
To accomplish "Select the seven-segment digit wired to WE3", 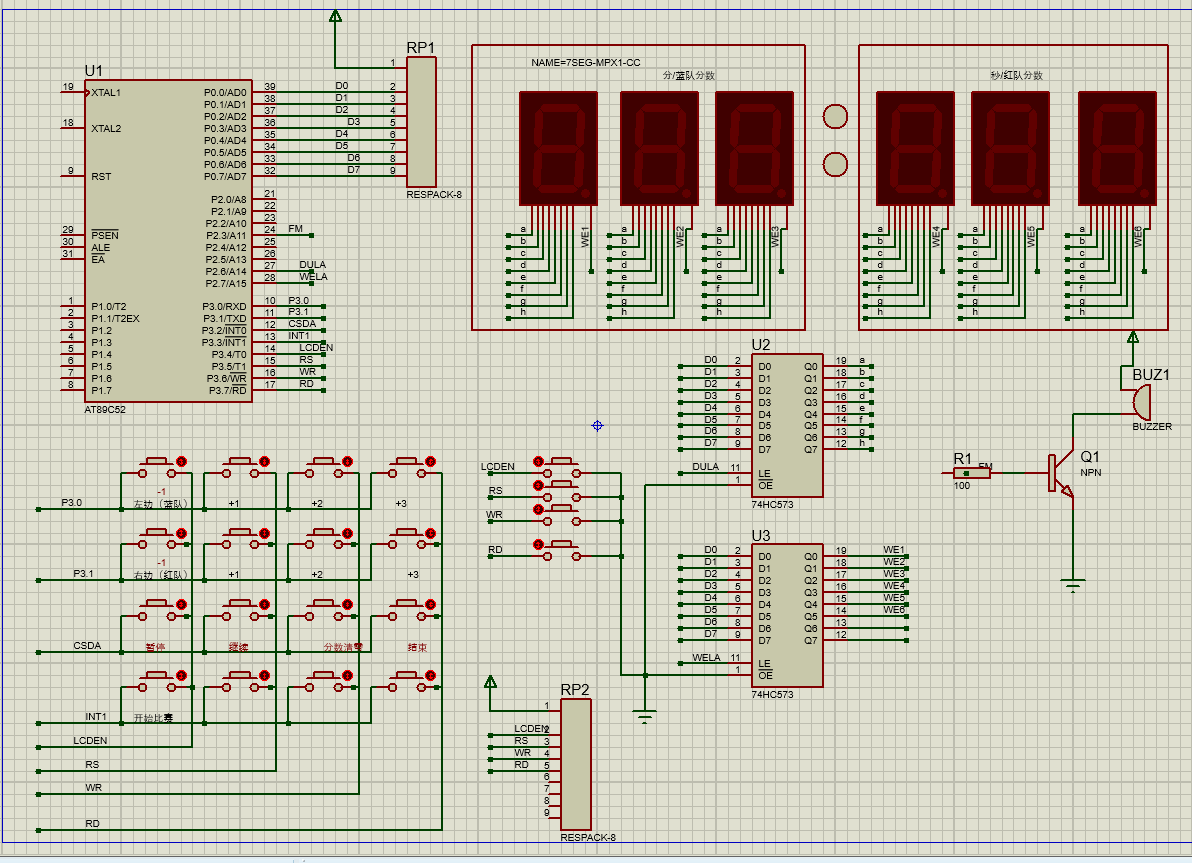I will [754, 148].
